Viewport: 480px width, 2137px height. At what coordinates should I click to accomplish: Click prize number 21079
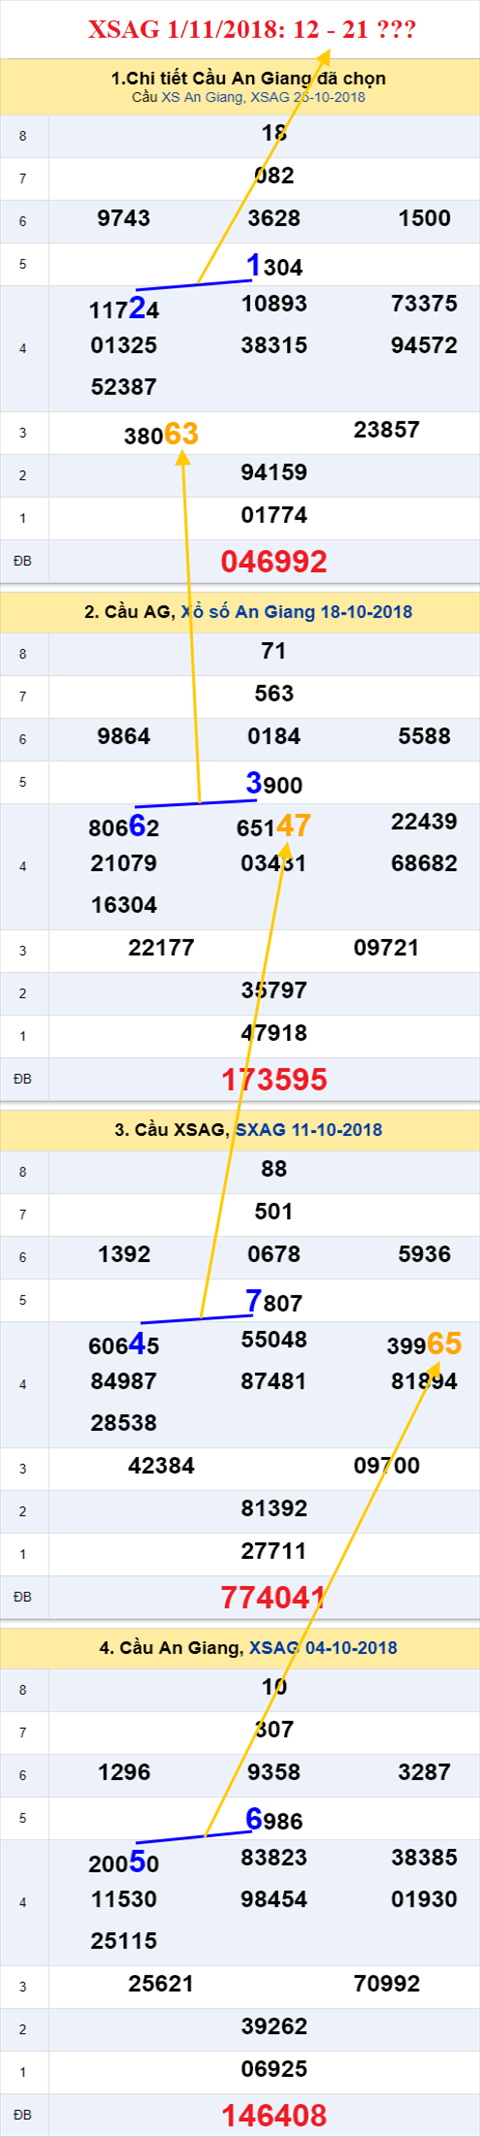coord(124,864)
